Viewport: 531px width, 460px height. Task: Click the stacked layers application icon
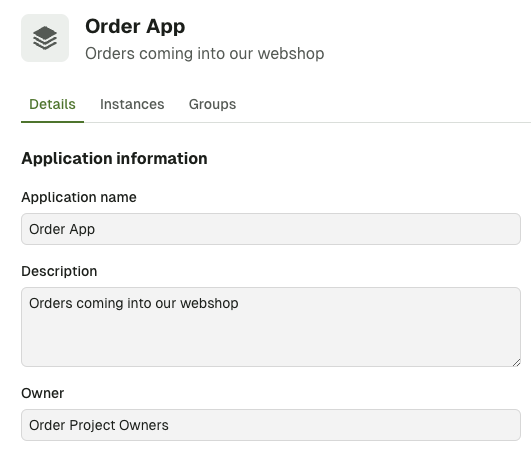(x=45, y=38)
